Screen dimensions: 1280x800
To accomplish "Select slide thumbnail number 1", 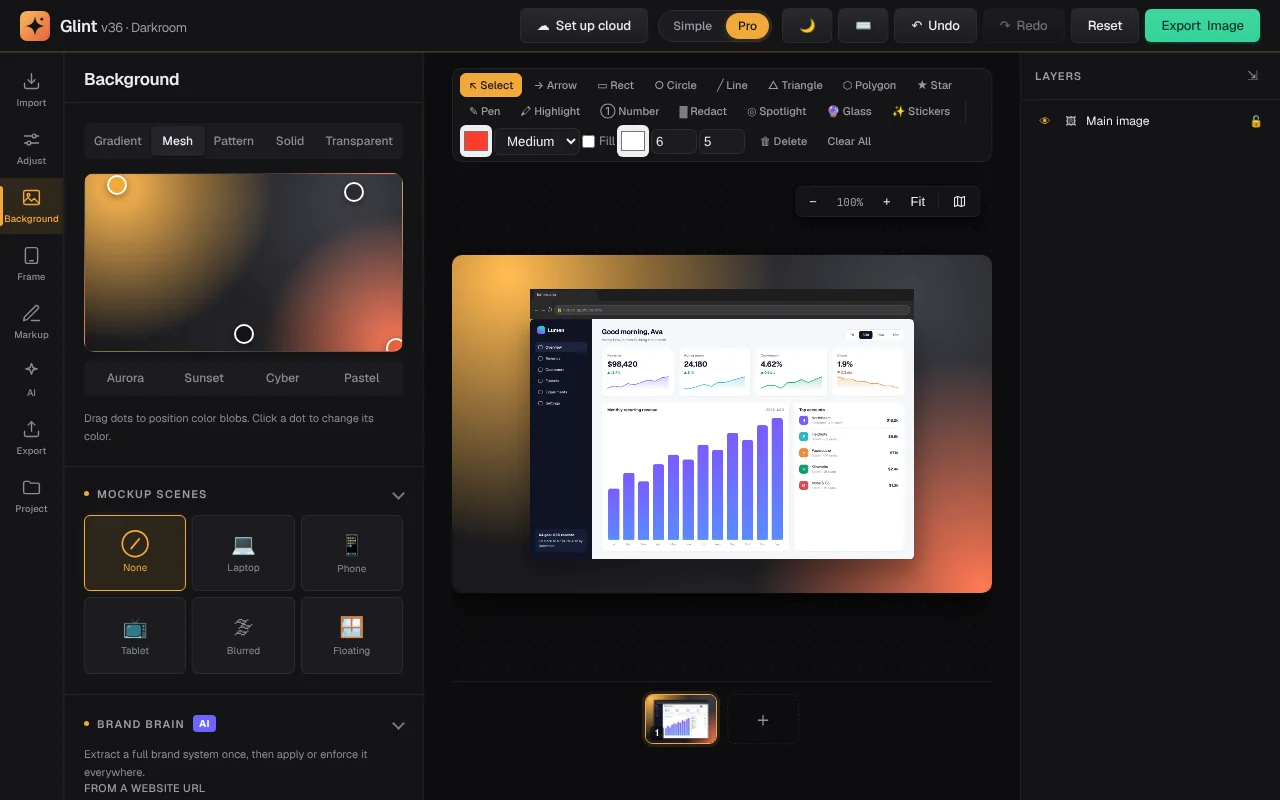I will 681,719.
